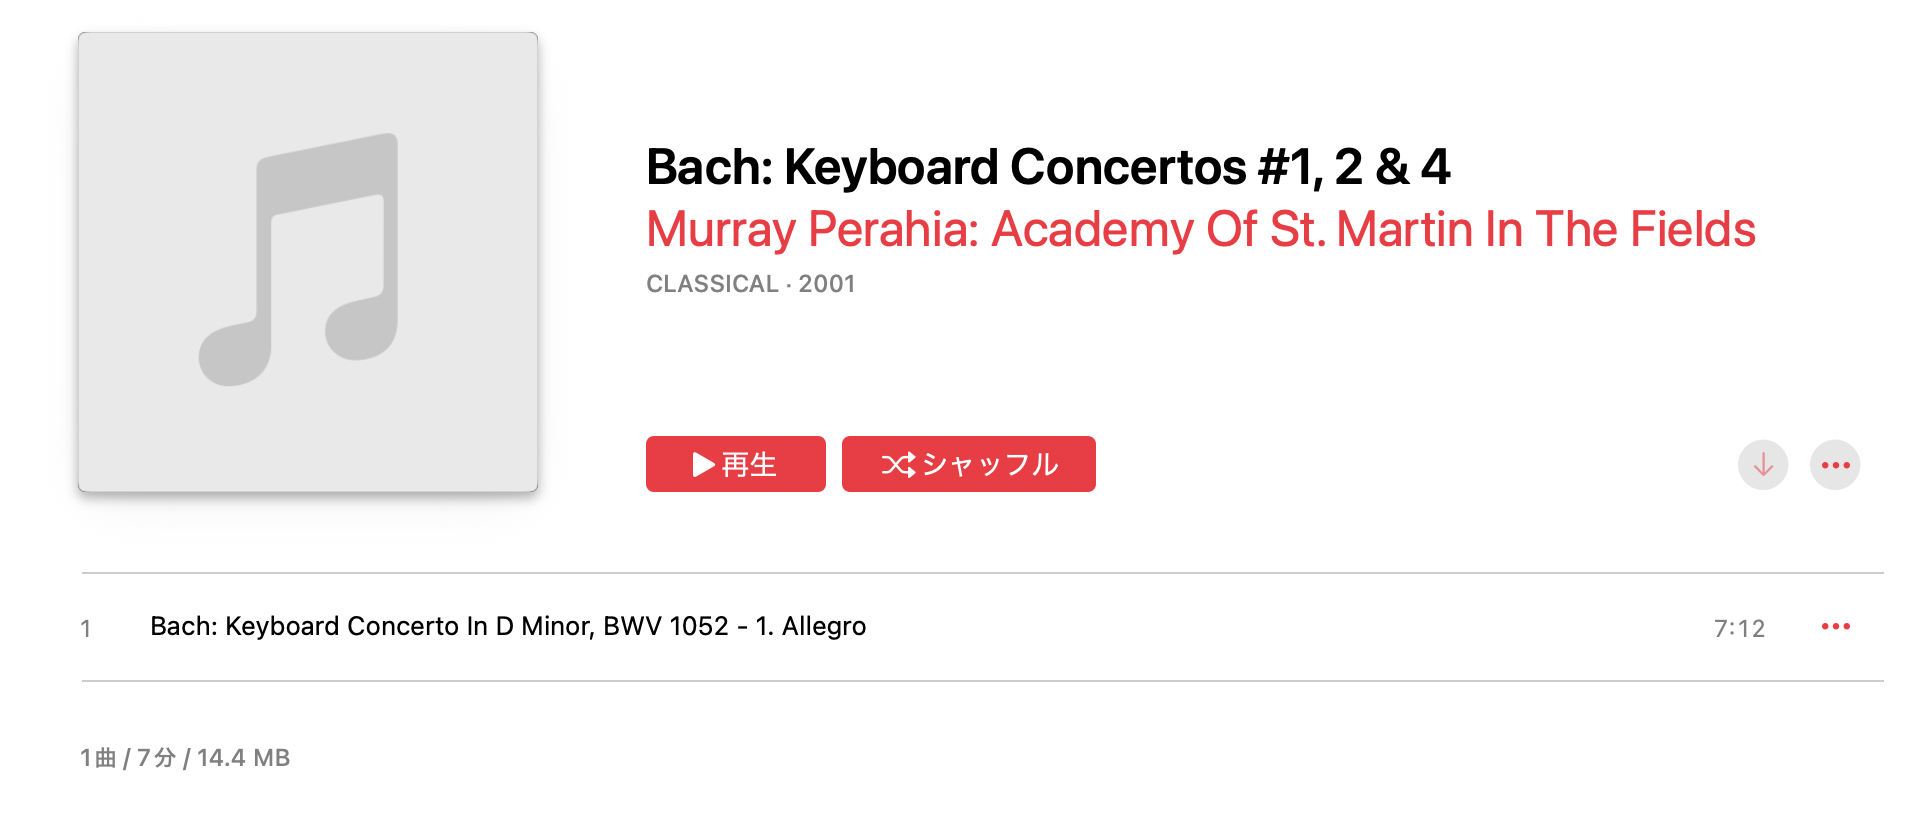This screenshot has width=1912, height=822.
Task: Click the 2001 release year text
Action: tap(827, 284)
